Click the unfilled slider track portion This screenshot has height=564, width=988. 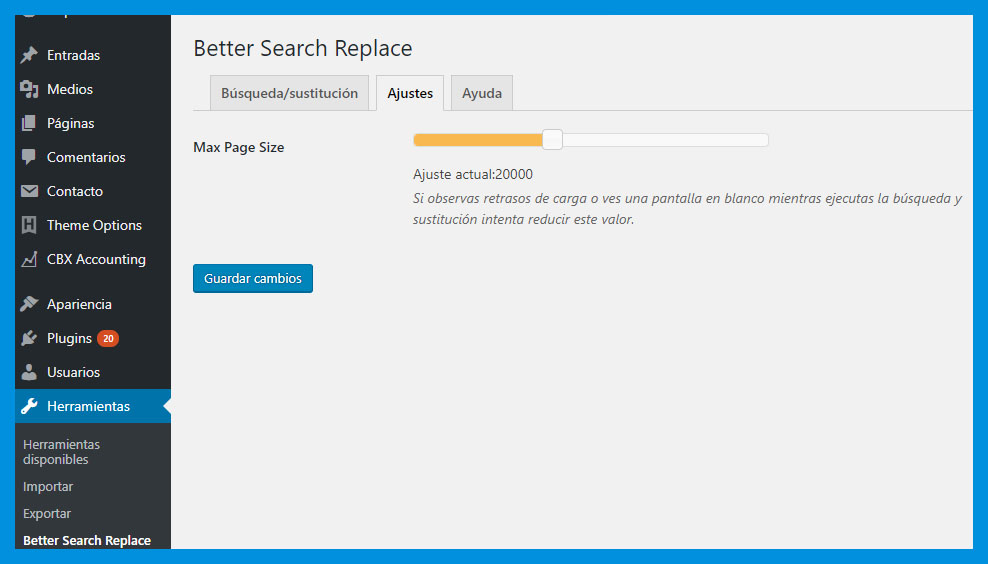tap(665, 140)
